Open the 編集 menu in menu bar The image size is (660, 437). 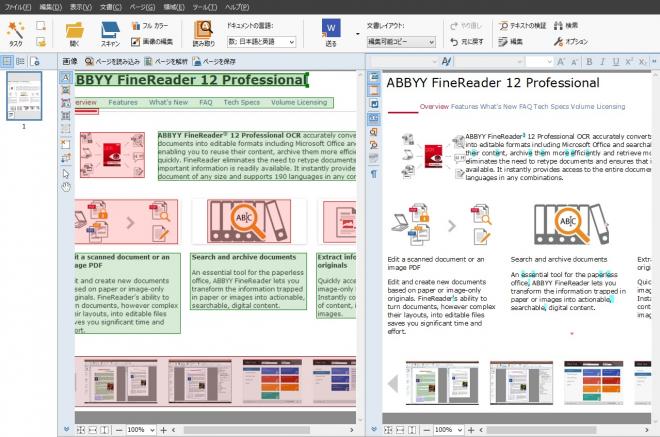(51, 7)
